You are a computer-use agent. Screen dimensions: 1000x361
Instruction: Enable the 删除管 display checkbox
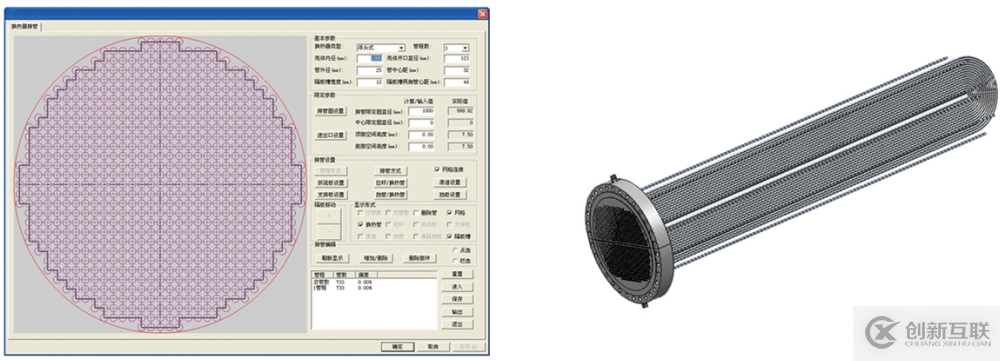(x=416, y=213)
